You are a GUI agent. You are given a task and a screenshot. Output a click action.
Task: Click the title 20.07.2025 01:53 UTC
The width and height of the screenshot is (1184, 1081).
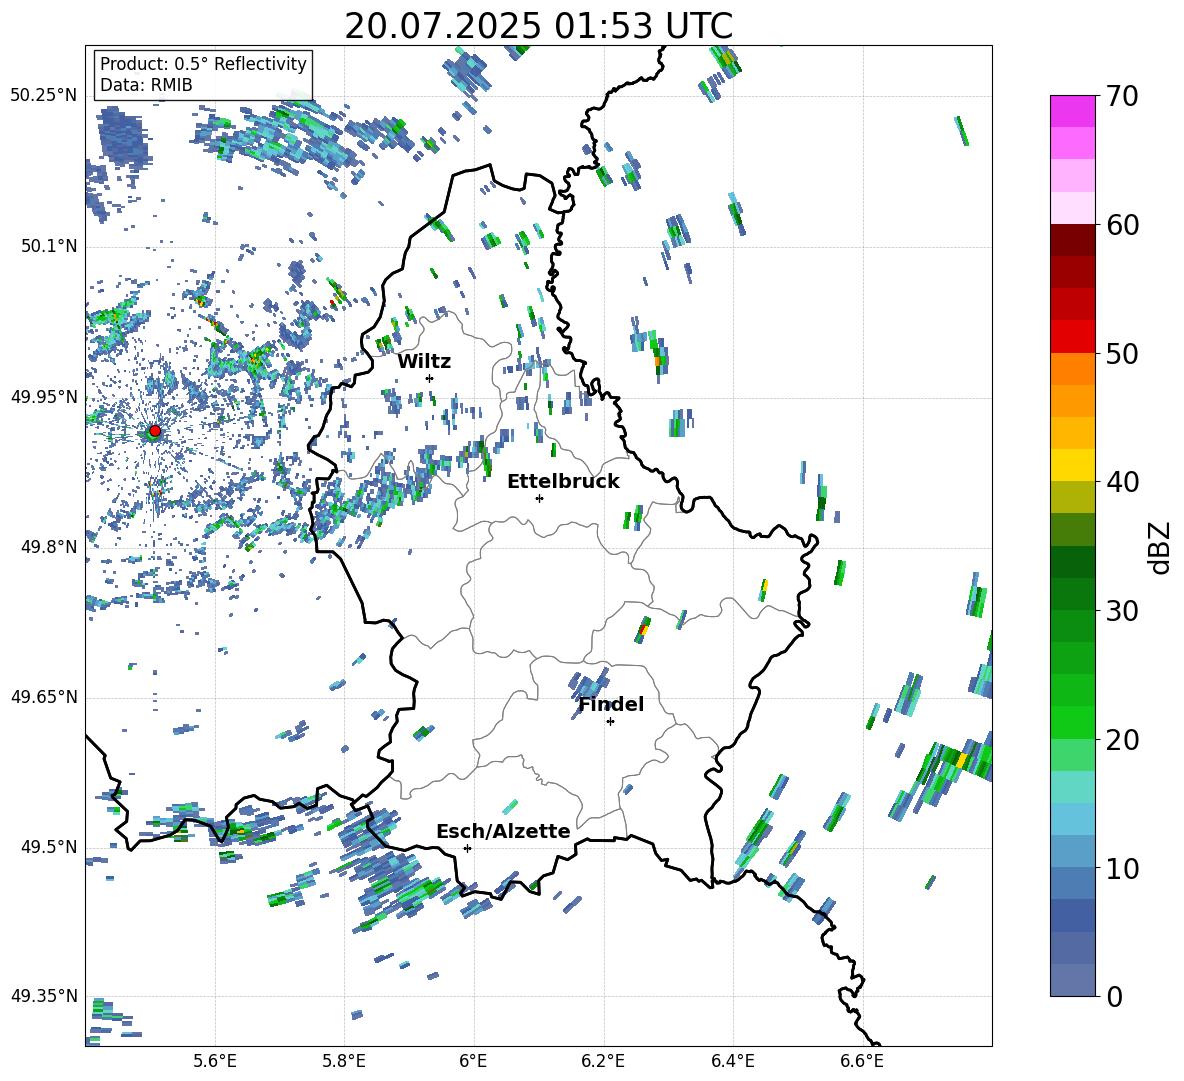(x=538, y=26)
